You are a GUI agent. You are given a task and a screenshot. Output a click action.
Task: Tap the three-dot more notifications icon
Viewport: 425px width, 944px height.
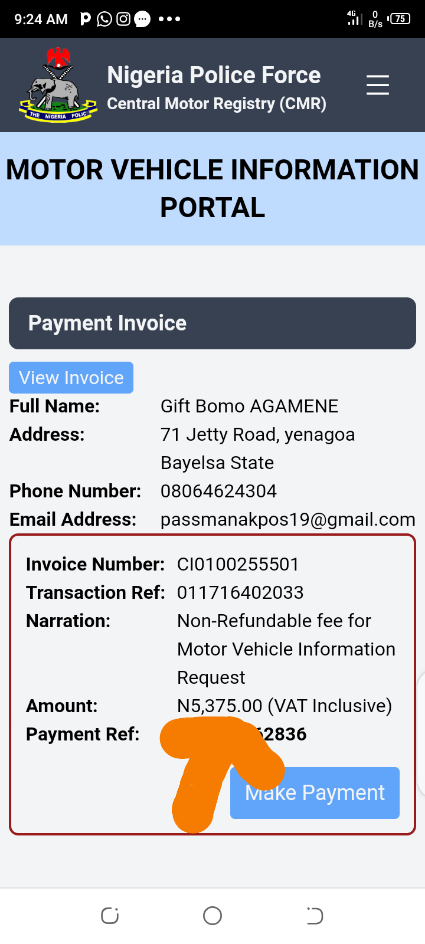(x=169, y=19)
